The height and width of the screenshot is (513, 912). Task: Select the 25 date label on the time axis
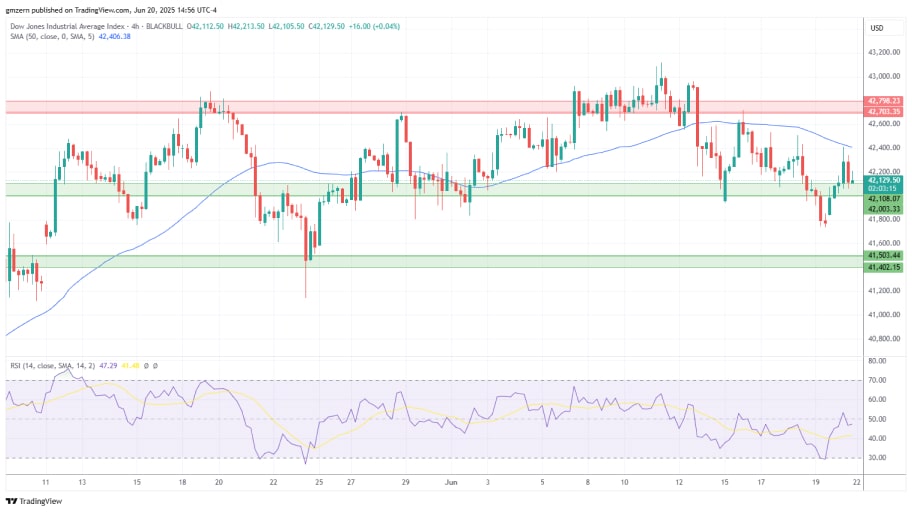(319, 481)
